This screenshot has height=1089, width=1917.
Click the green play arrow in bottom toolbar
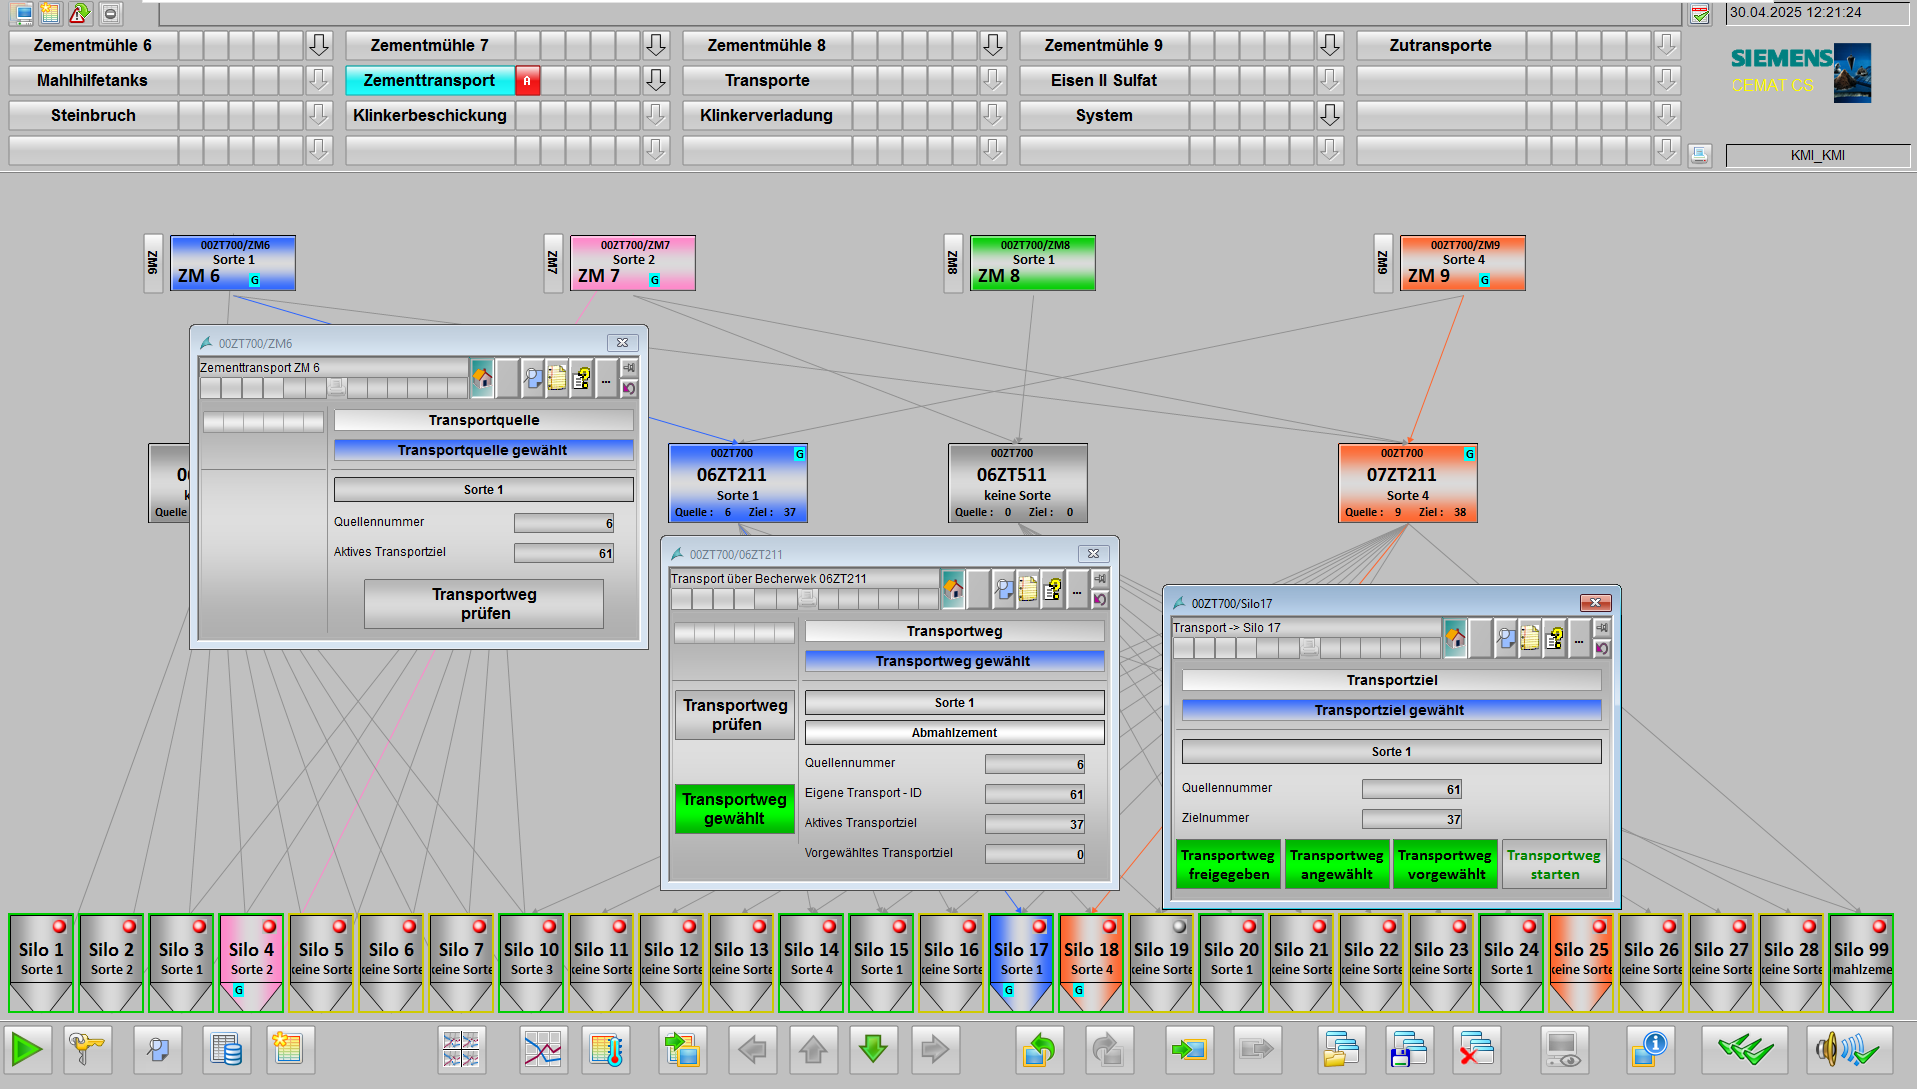tap(27, 1049)
